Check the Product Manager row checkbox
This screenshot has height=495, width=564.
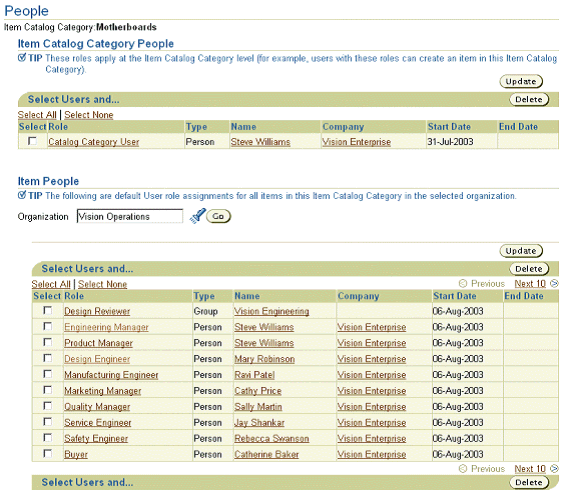click(47, 342)
